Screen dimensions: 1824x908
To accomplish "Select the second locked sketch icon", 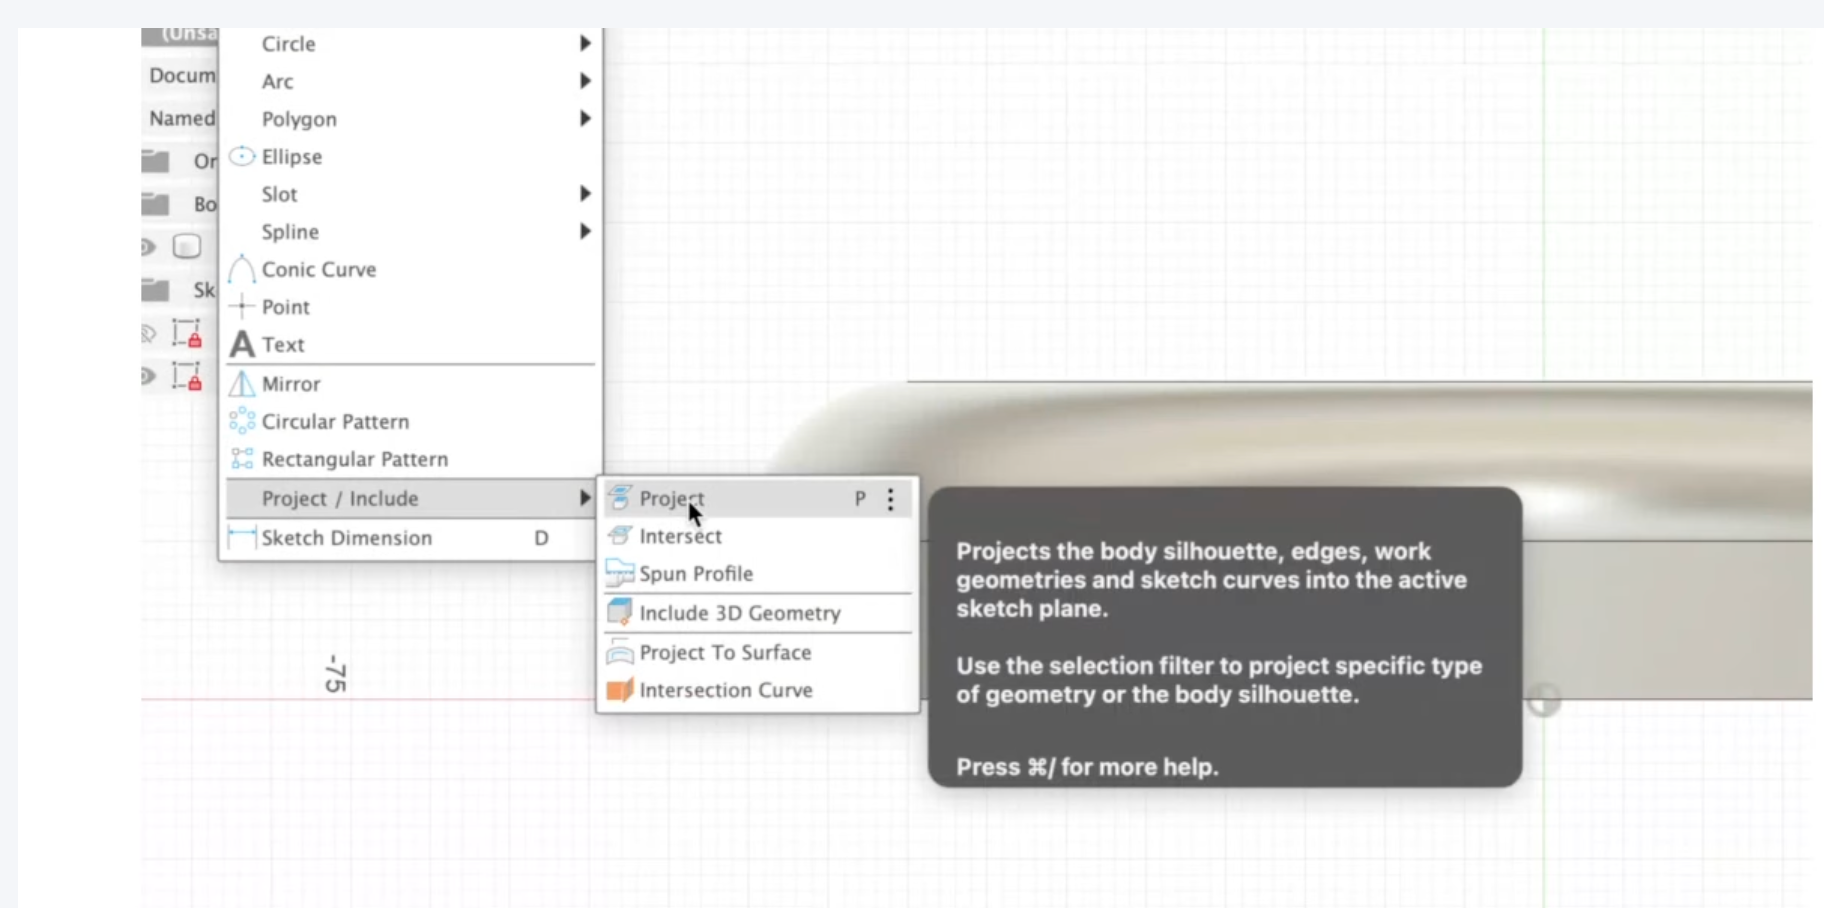I will click(x=187, y=376).
